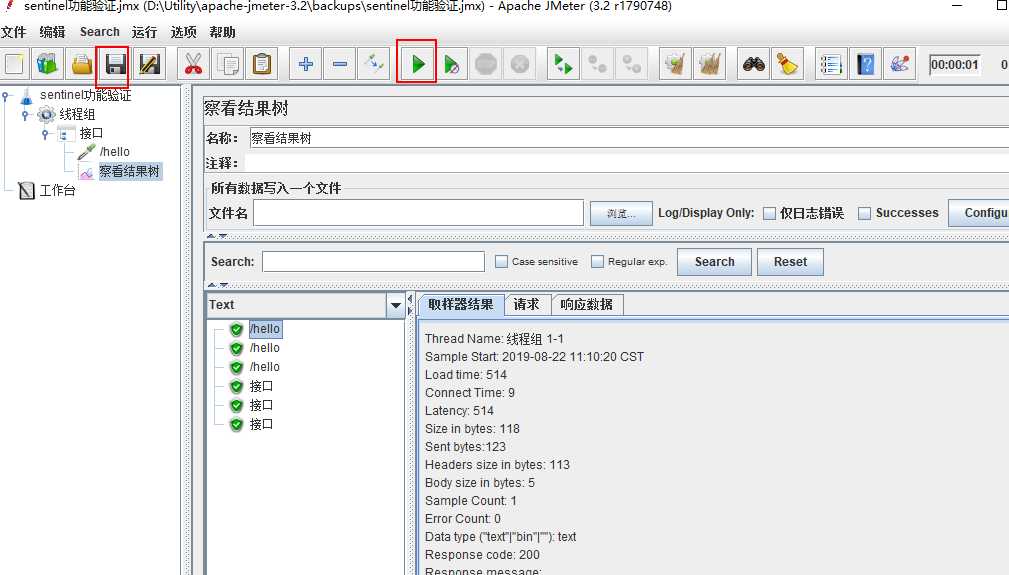The height and width of the screenshot is (575, 1009).
Task: Open the 选项 menu
Action: [183, 32]
